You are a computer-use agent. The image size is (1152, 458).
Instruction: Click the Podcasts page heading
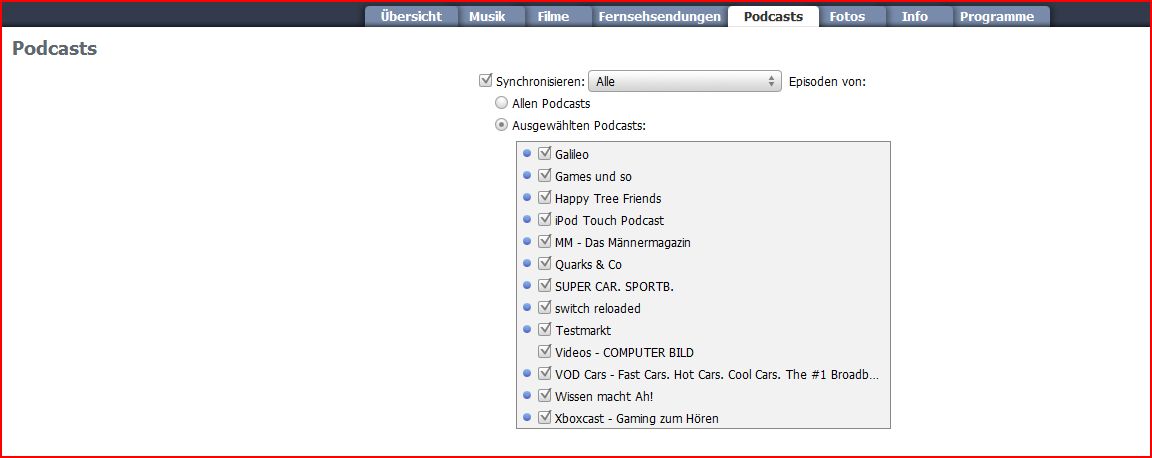point(55,49)
